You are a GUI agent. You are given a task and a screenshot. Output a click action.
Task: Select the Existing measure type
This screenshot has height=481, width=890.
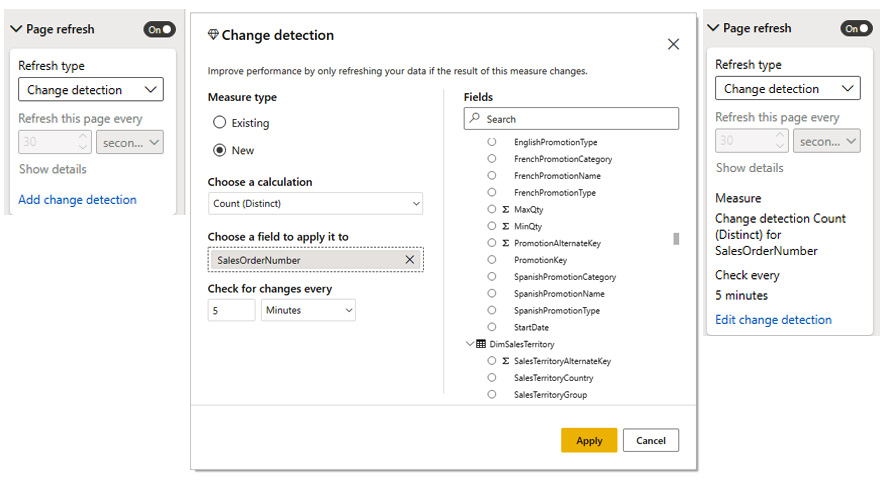220,123
